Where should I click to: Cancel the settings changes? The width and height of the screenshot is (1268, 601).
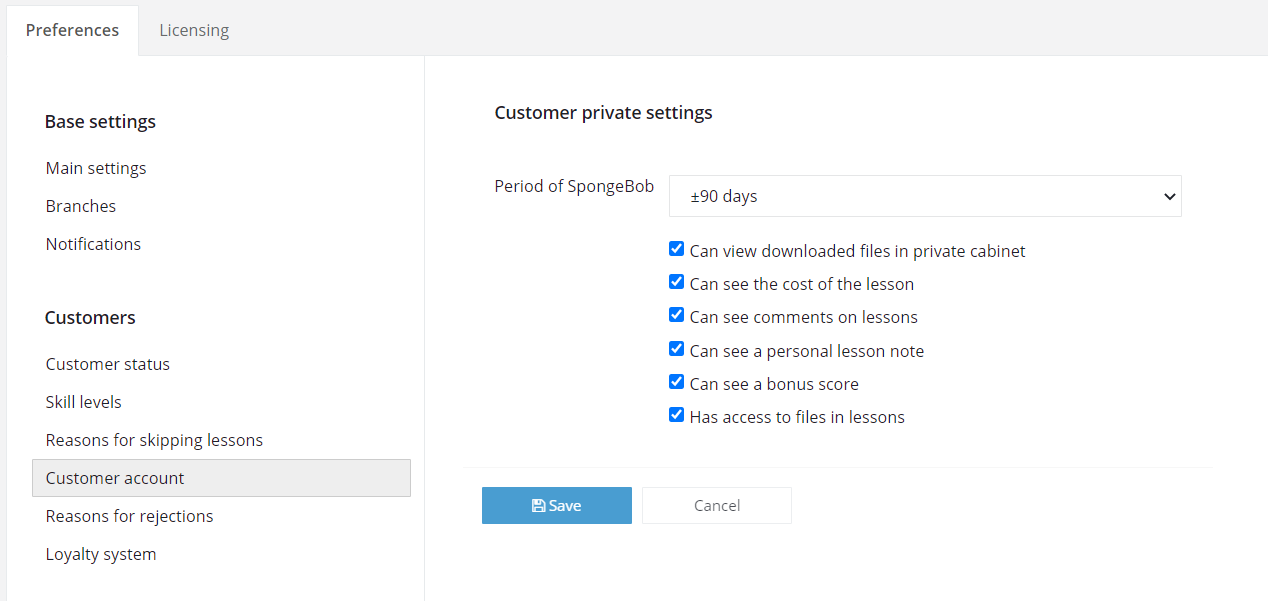pyautogui.click(x=717, y=505)
